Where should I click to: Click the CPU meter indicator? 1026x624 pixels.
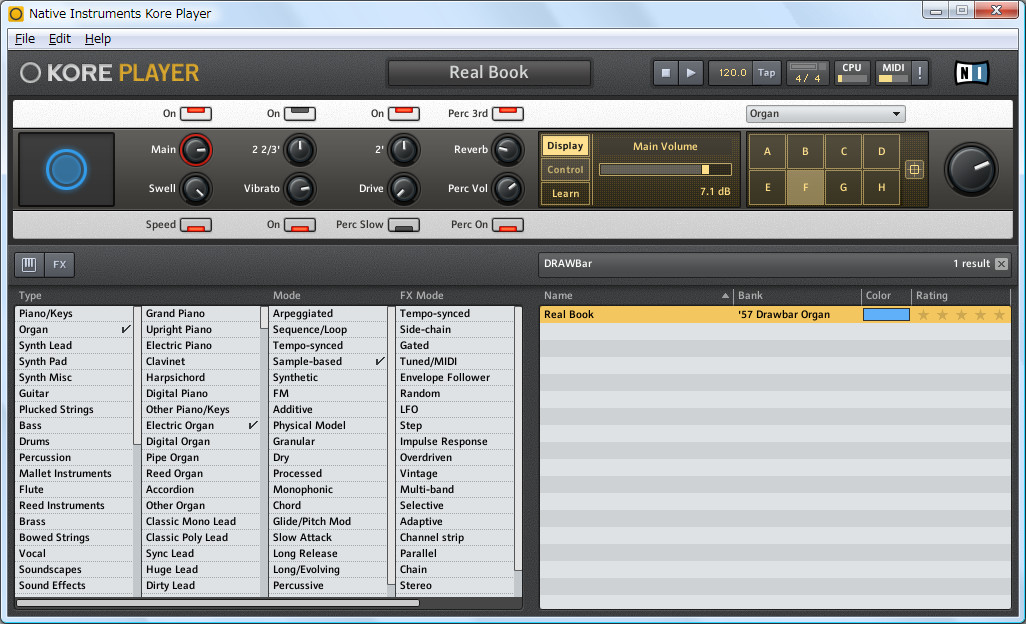click(852, 73)
